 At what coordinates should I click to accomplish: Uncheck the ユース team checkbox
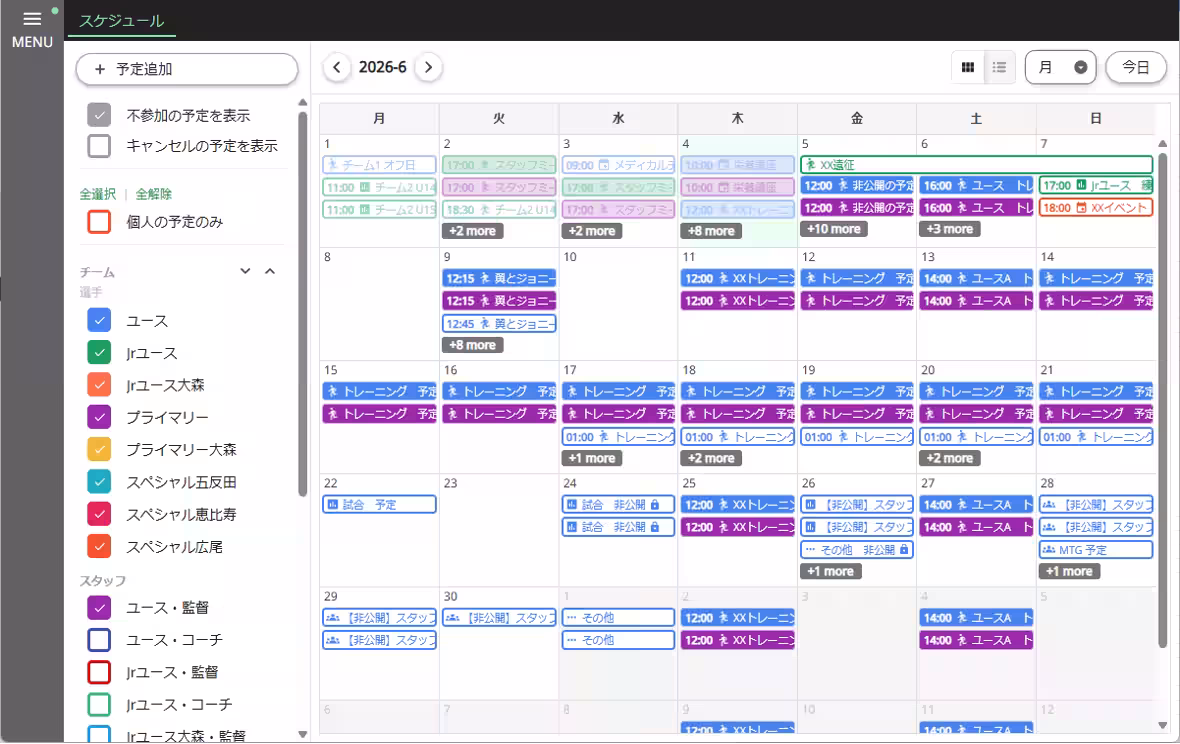(99, 320)
